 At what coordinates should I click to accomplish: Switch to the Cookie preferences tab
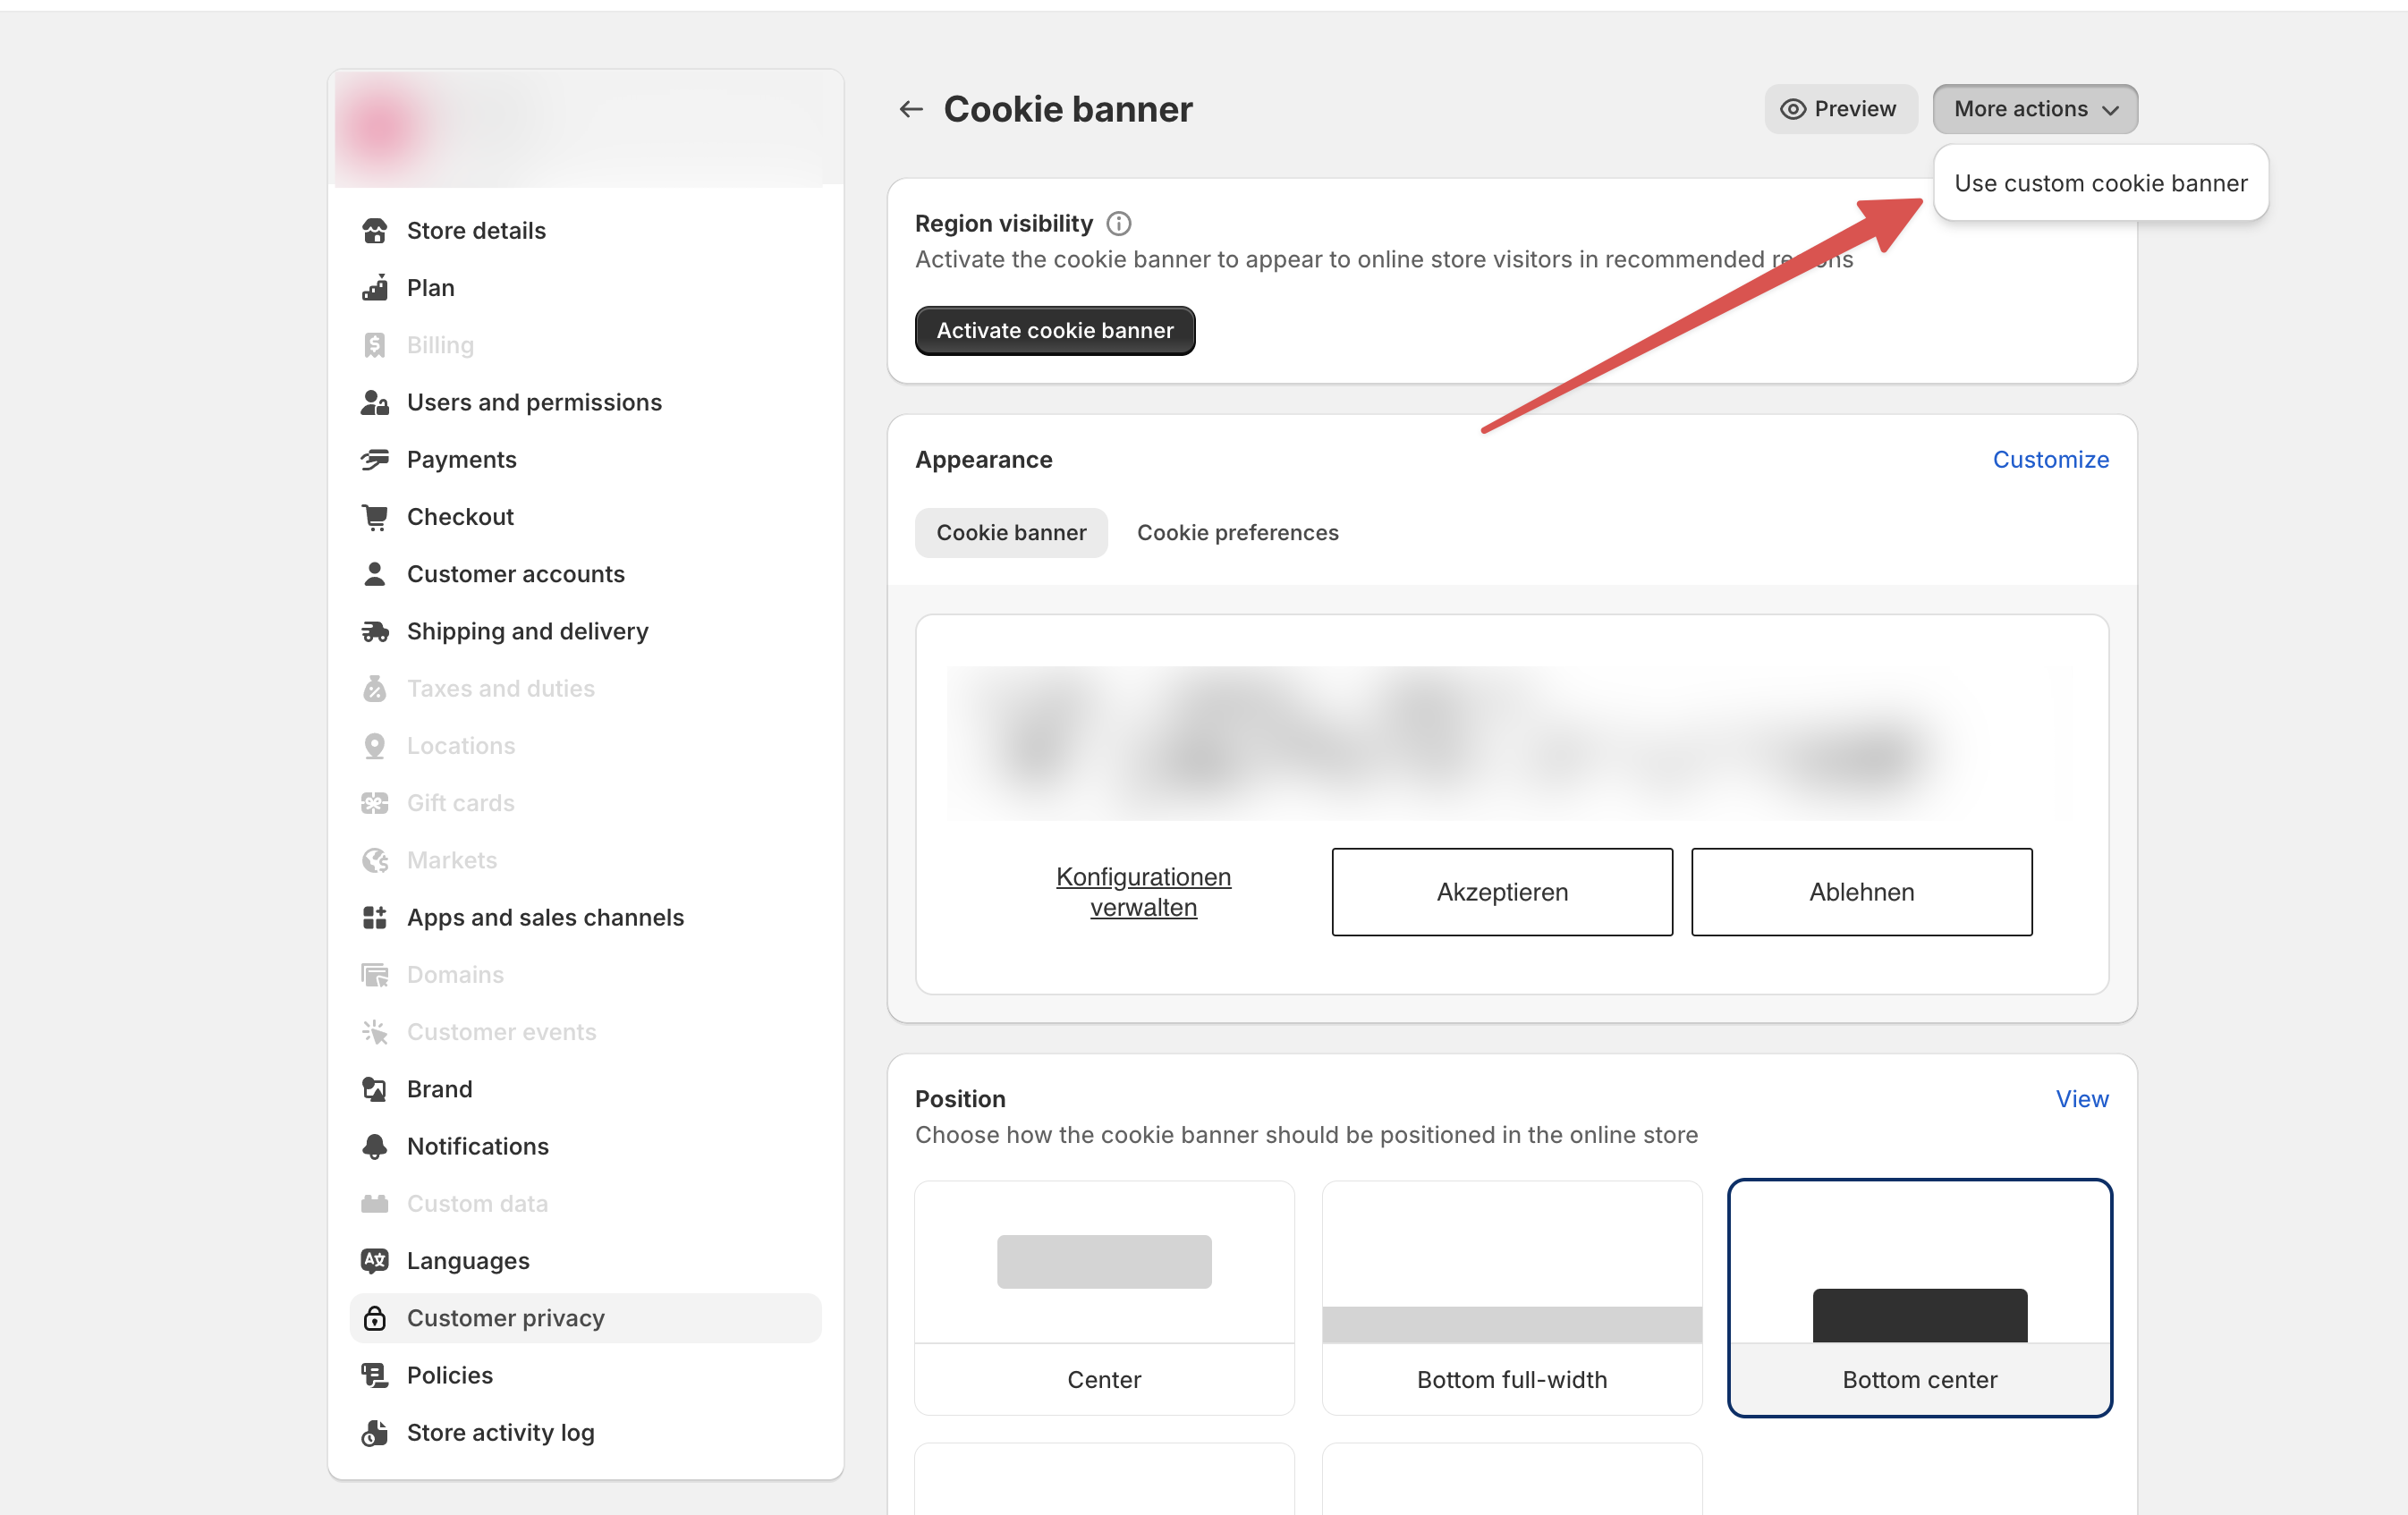1237,532
